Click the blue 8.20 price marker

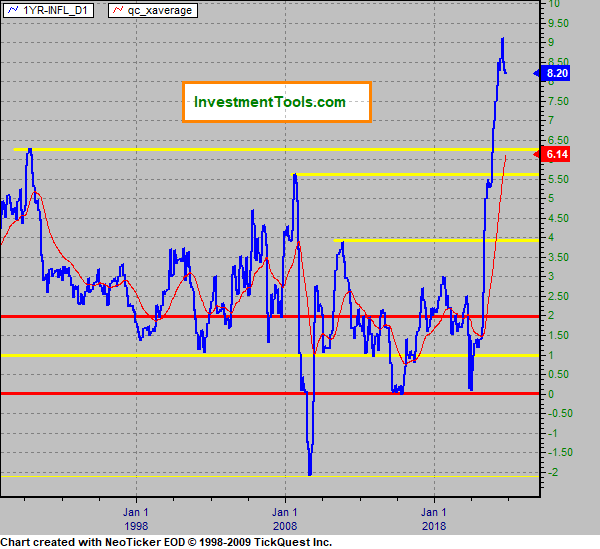(555, 73)
